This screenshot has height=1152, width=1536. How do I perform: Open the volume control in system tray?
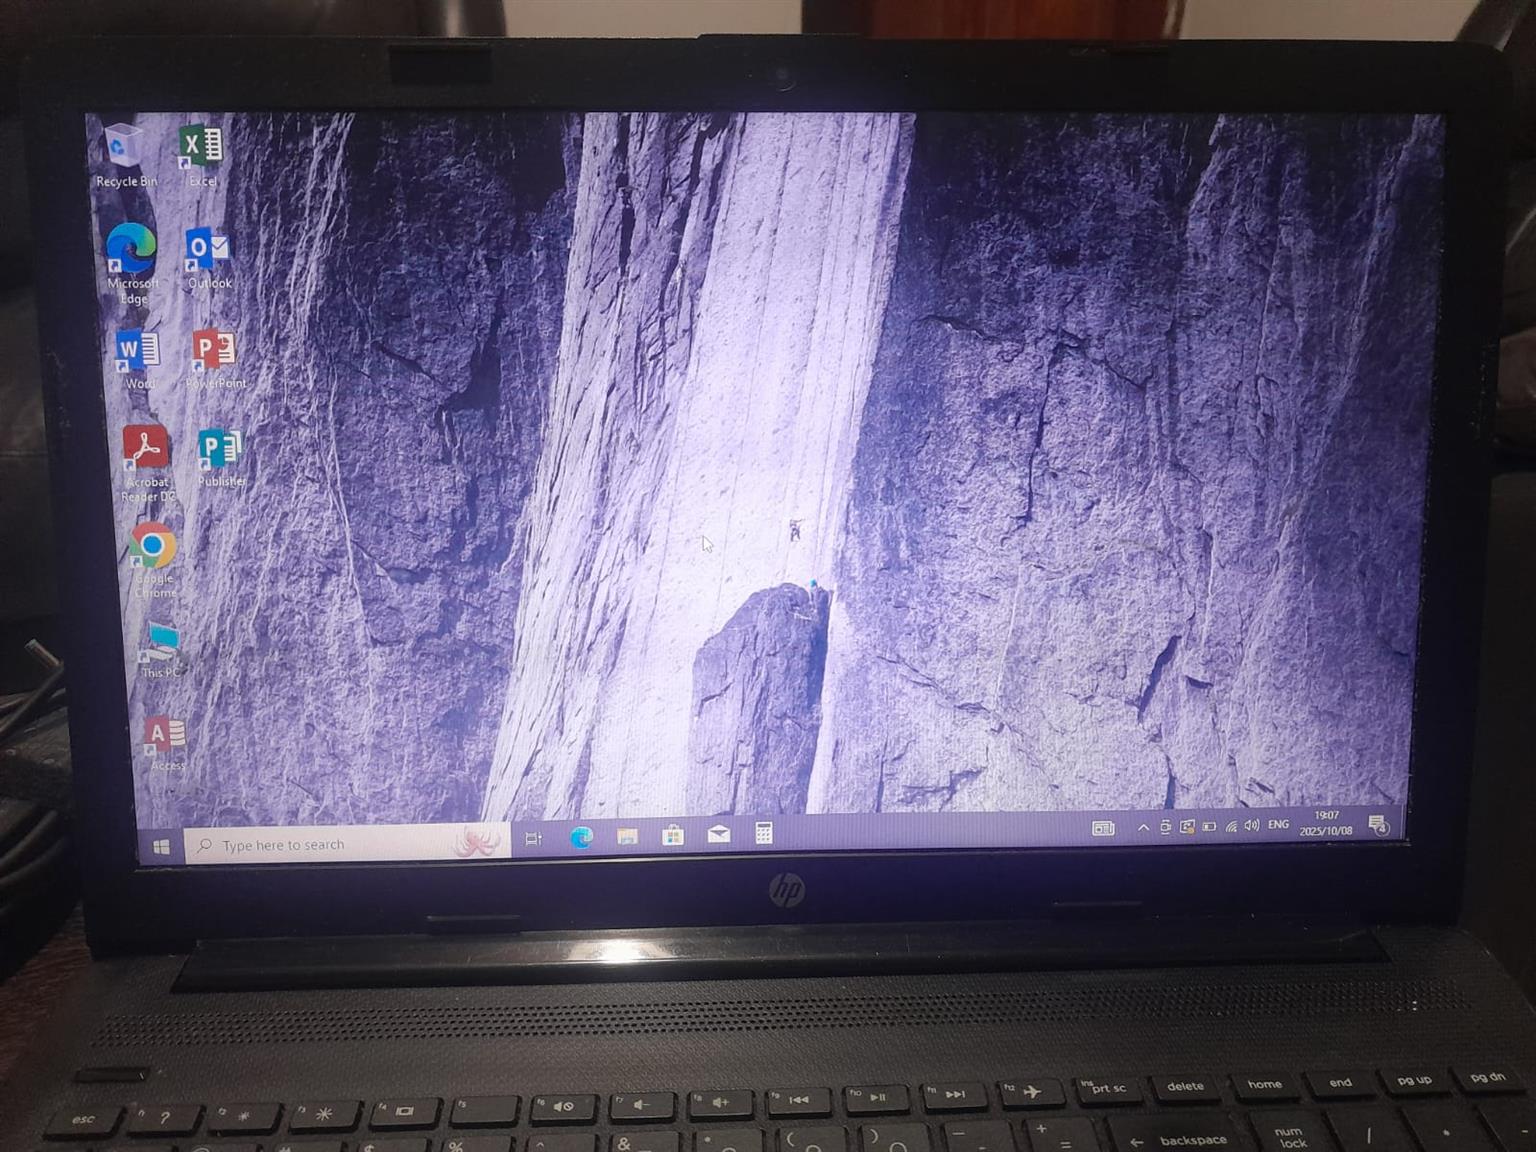pyautogui.click(x=1251, y=826)
